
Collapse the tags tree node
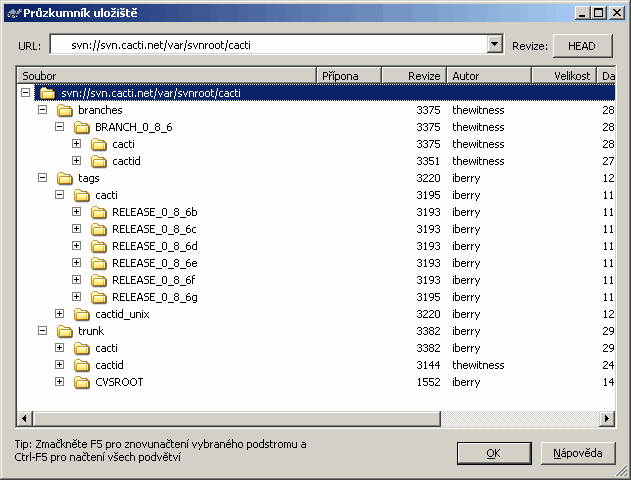pos(42,178)
